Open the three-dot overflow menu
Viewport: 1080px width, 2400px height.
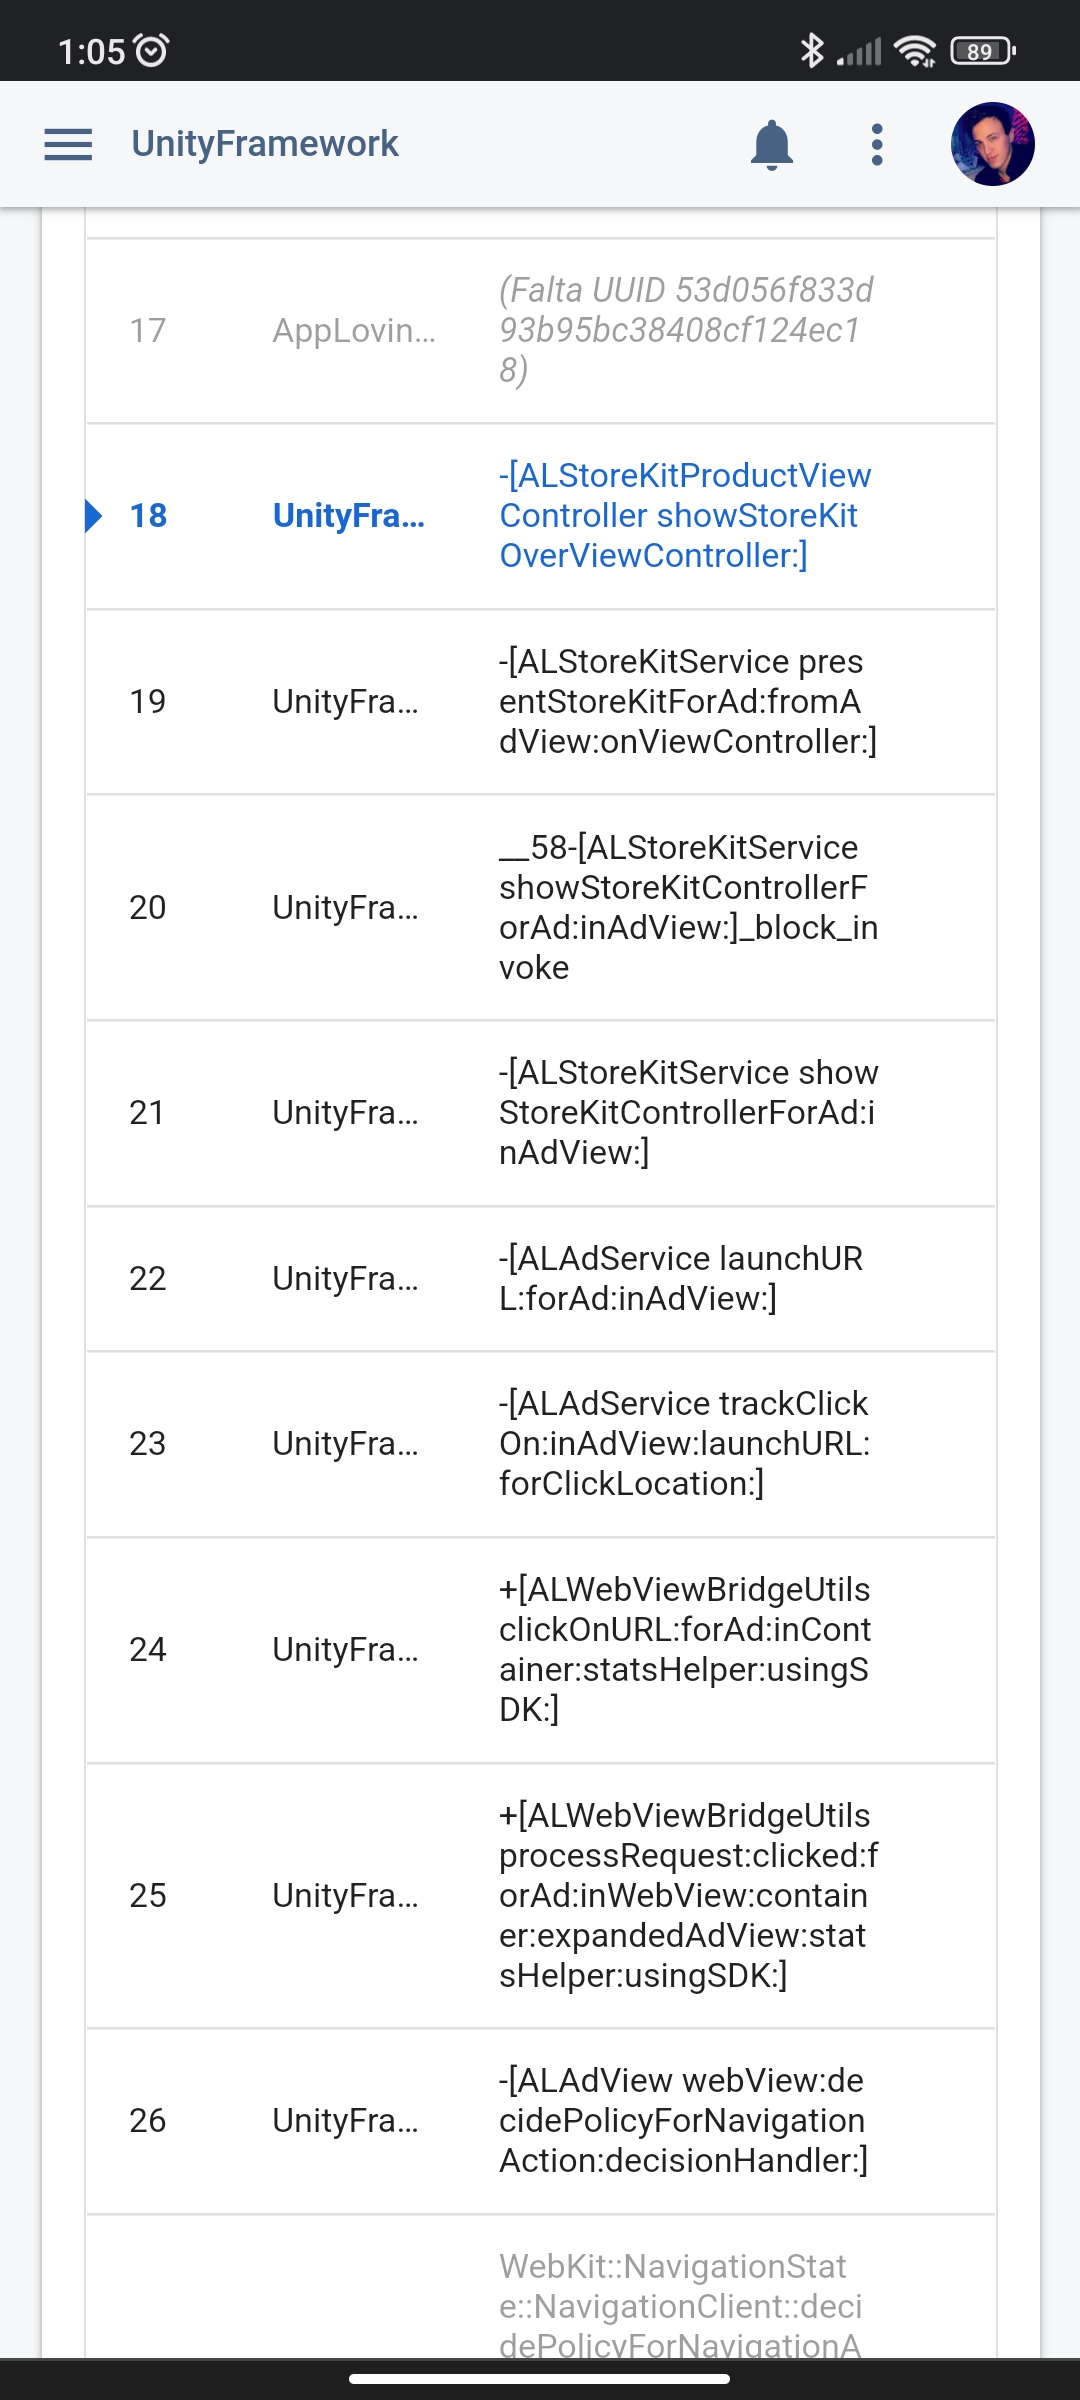coord(876,143)
